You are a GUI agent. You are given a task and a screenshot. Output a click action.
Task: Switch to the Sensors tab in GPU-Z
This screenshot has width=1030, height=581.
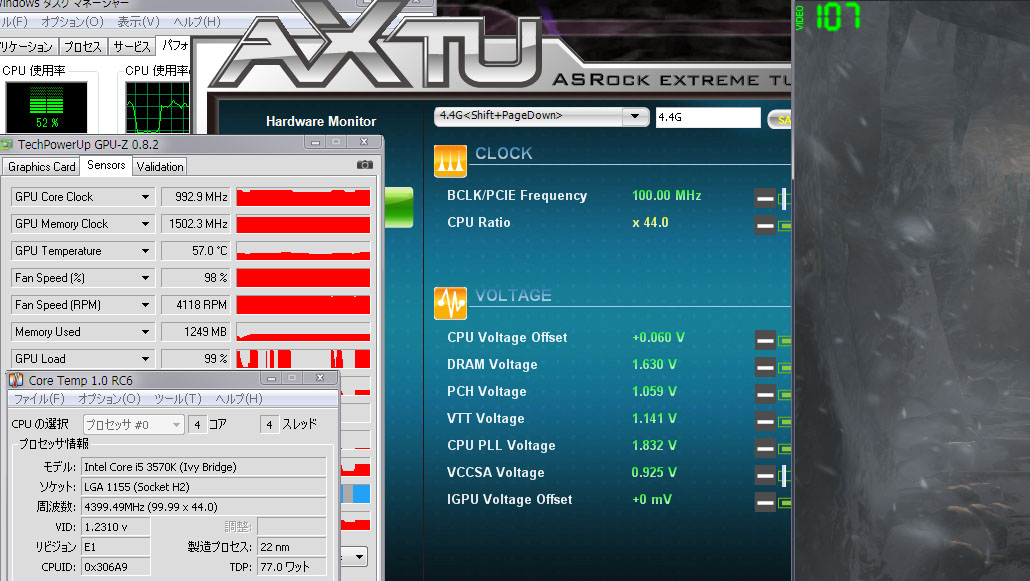[x=106, y=165]
